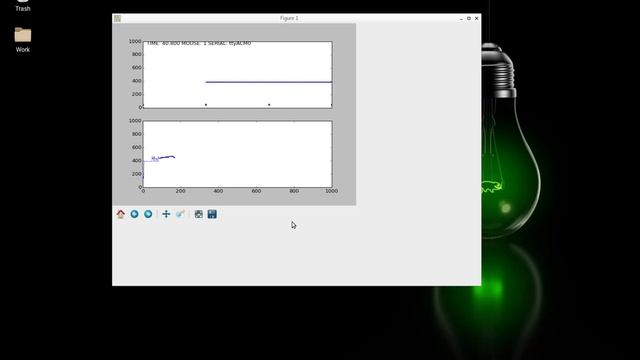Viewport: 640px width, 360px height.
Task: Click the "800" x-axis label of lower plot
Action: point(294,191)
